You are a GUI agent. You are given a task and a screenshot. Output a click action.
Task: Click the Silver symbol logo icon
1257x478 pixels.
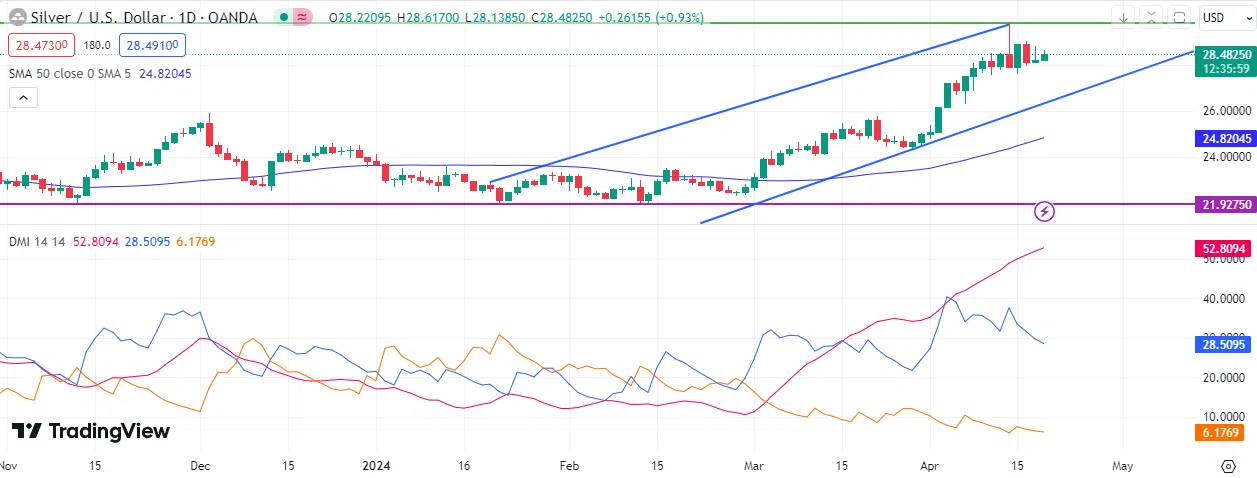coord(18,17)
